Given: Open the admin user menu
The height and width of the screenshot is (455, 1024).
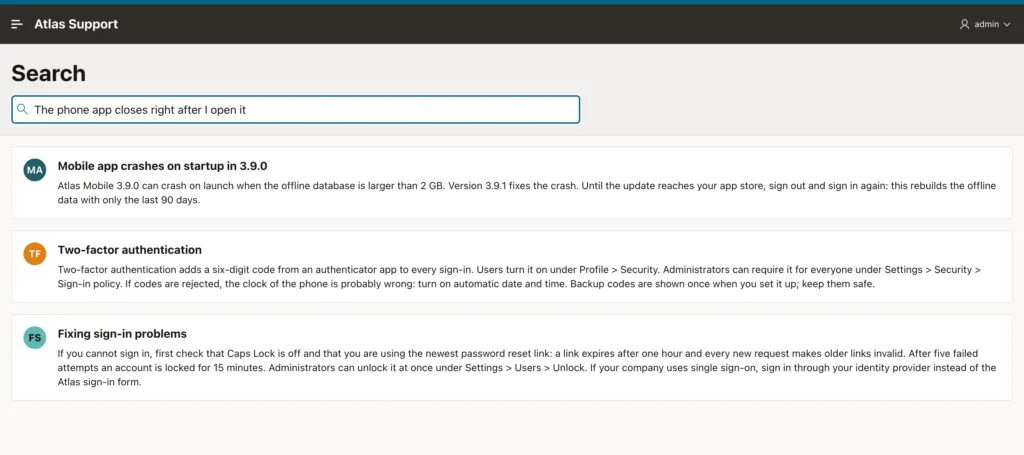Looking at the screenshot, I should [985, 24].
